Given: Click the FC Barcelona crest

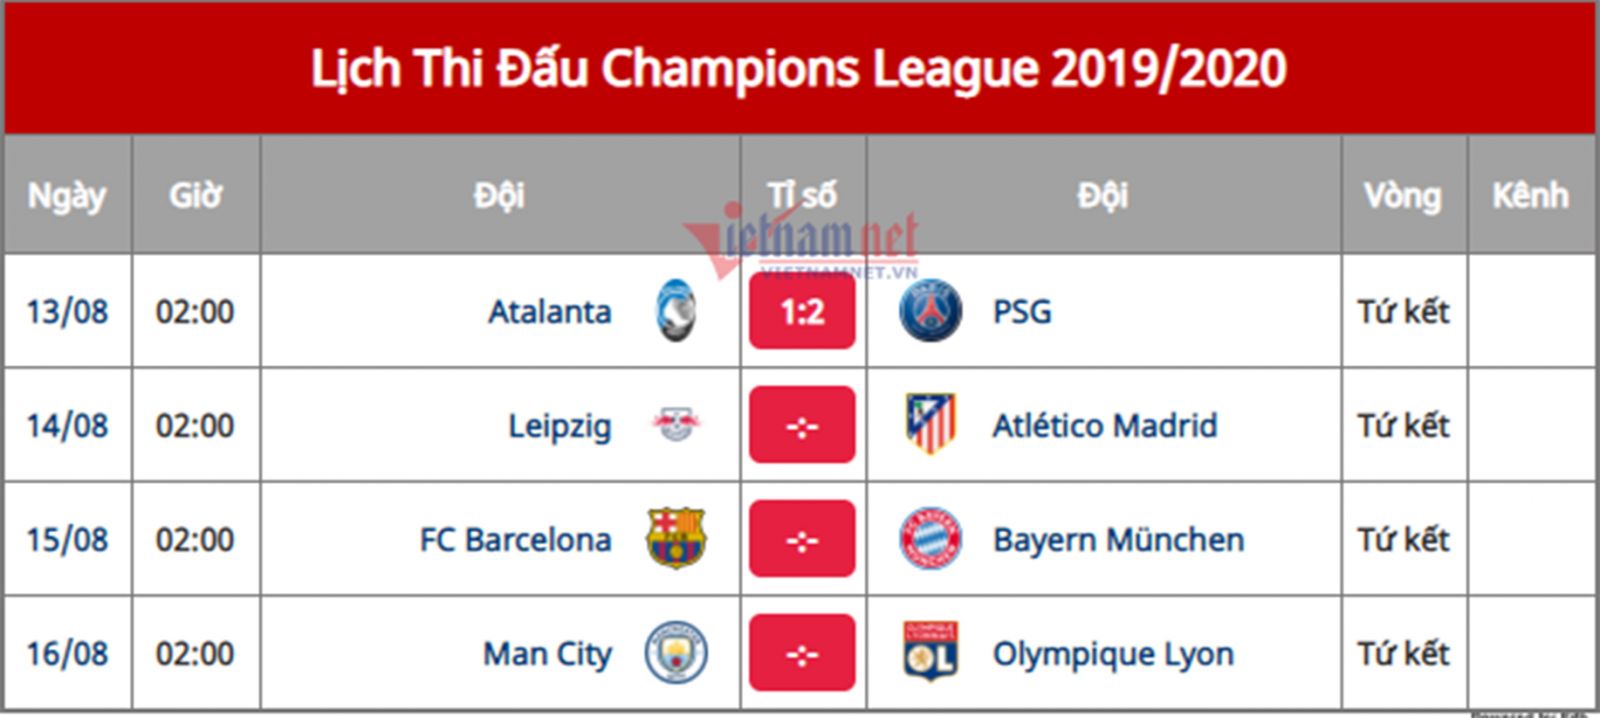Looking at the screenshot, I should [x=676, y=538].
